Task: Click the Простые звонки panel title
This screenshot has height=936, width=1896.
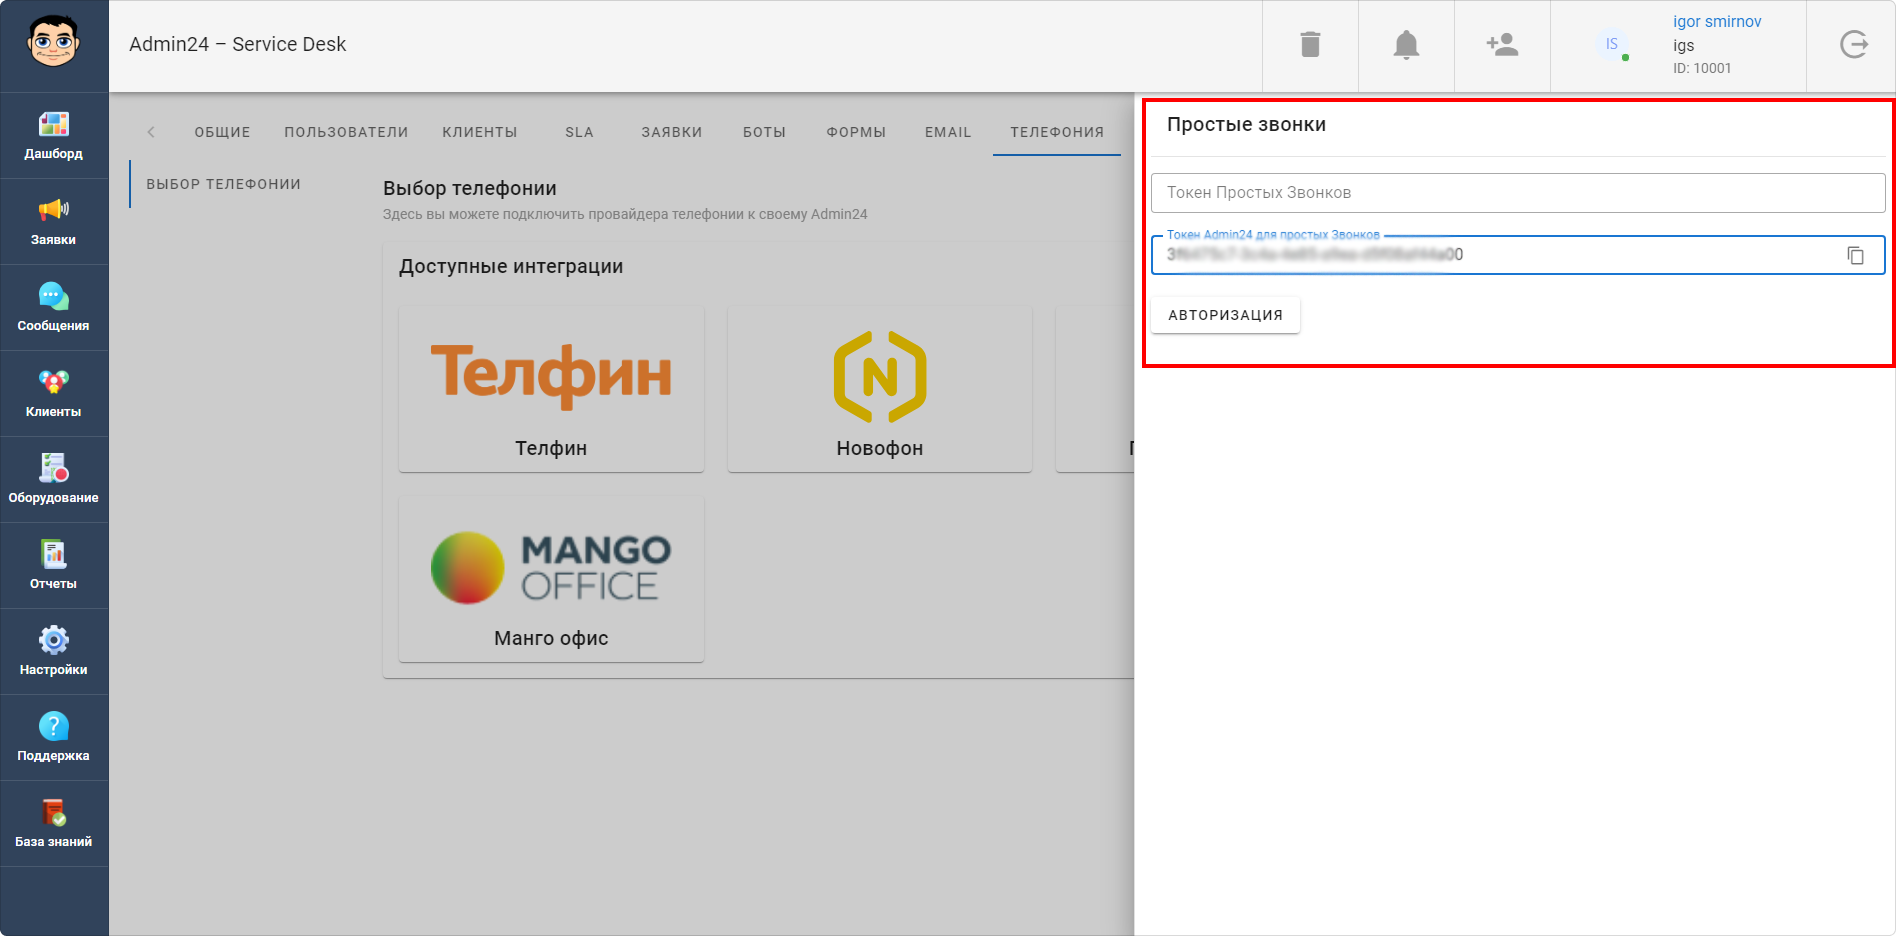Action: pyautogui.click(x=1246, y=125)
